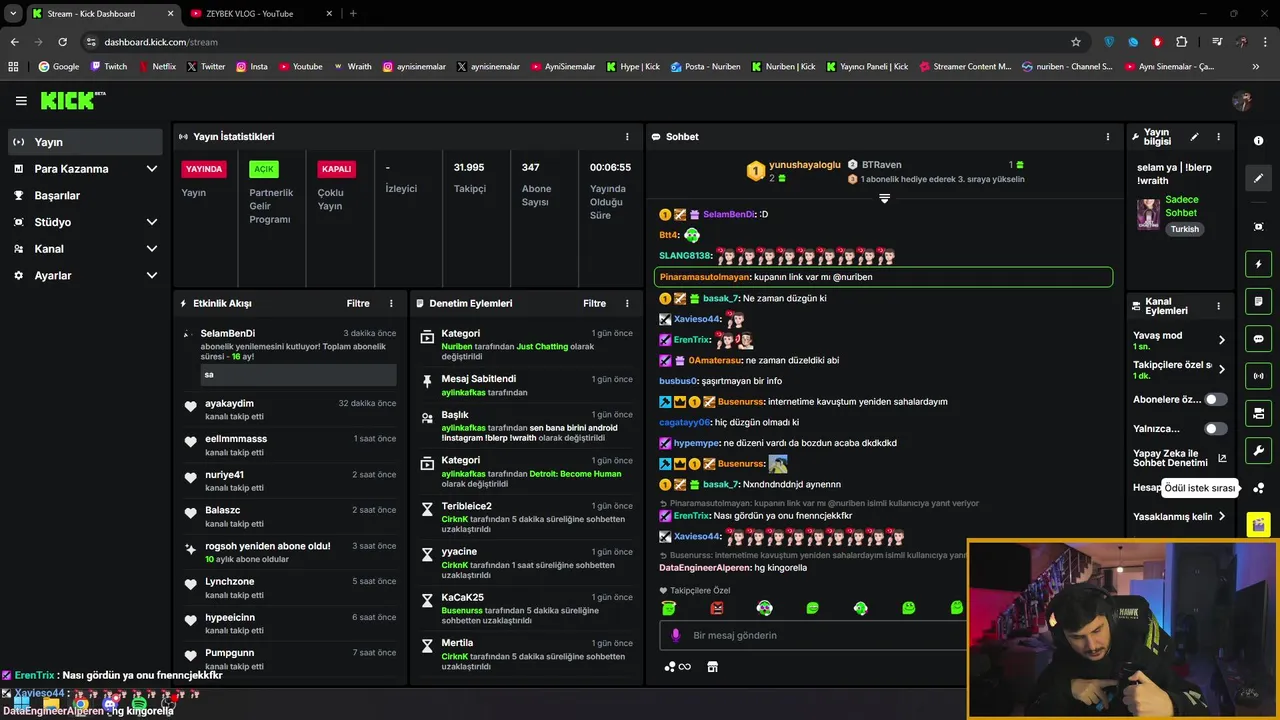Viewport: 1280px width, 720px height.
Task: Click the Turkish language tag
Action: (1185, 229)
